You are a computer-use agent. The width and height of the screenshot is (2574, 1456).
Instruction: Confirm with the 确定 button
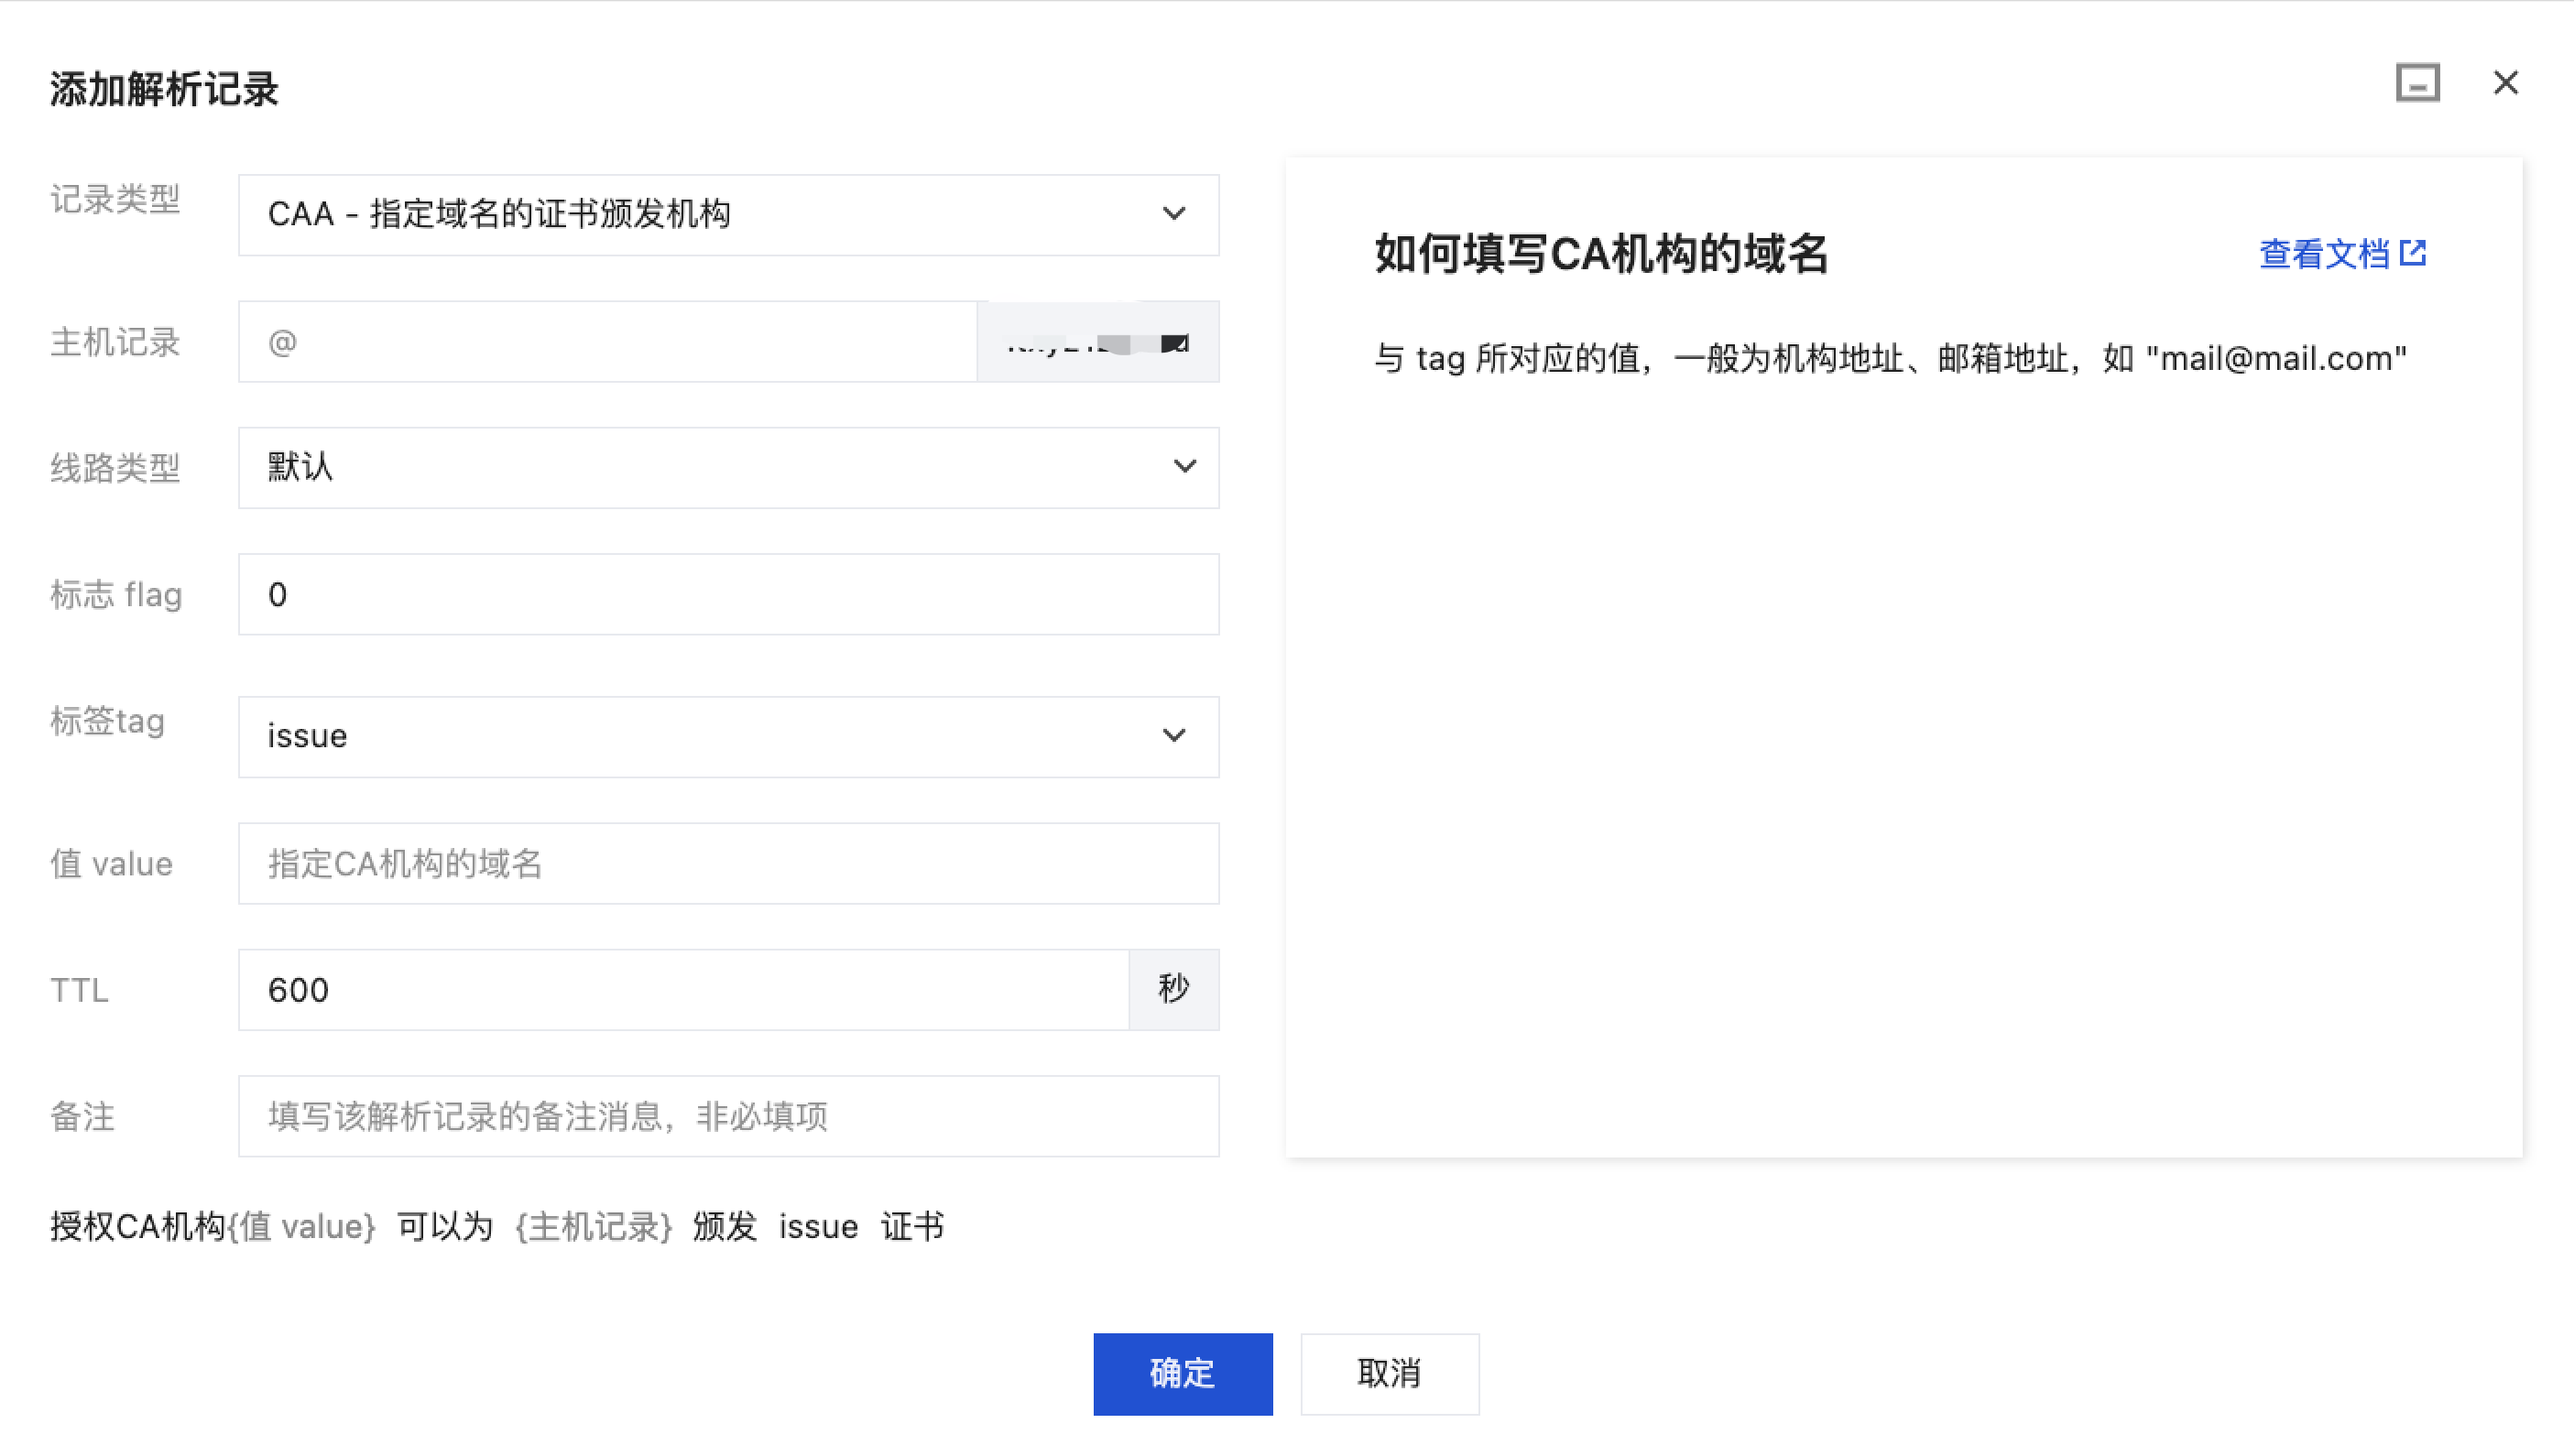coord(1182,1374)
